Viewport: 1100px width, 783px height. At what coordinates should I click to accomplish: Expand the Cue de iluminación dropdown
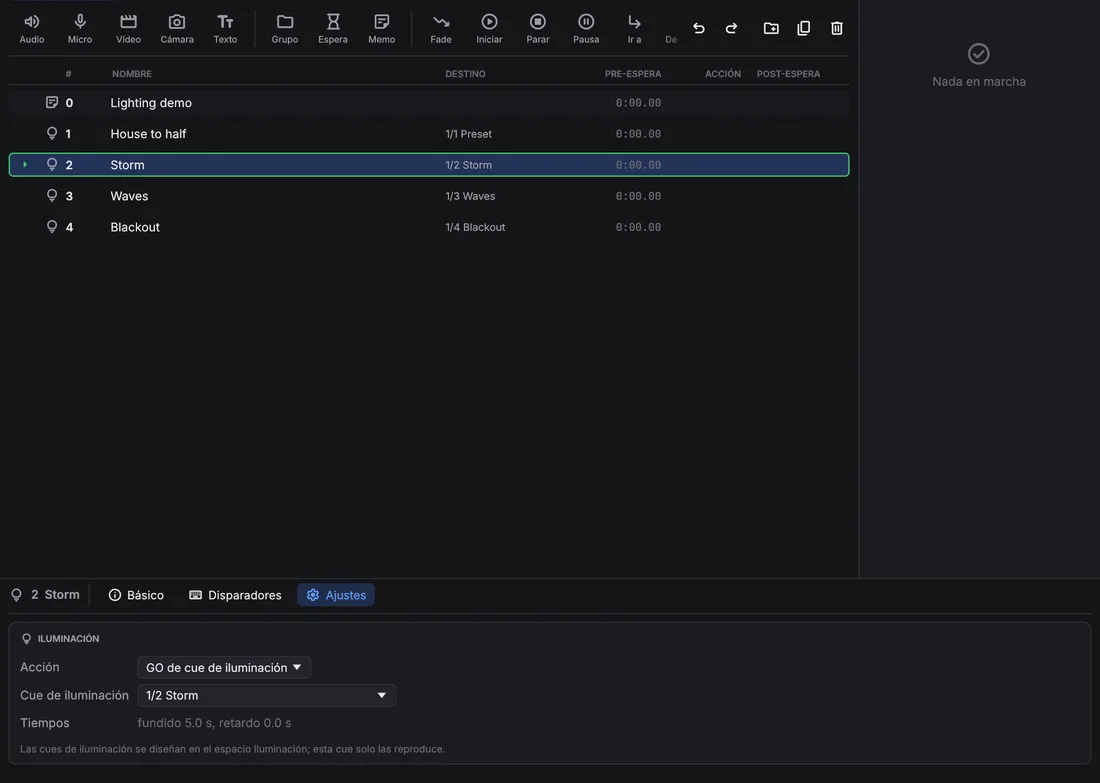click(267, 695)
